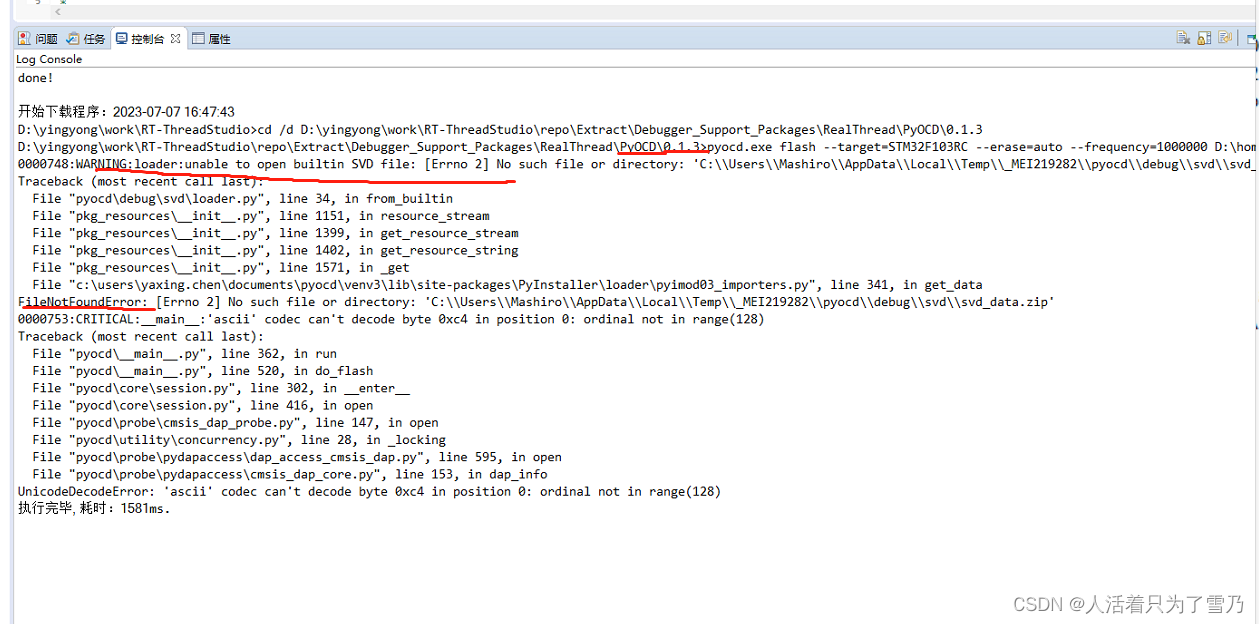Collapse the editor area with the chevron
Viewport: 1259px width, 624px height.
57,11
